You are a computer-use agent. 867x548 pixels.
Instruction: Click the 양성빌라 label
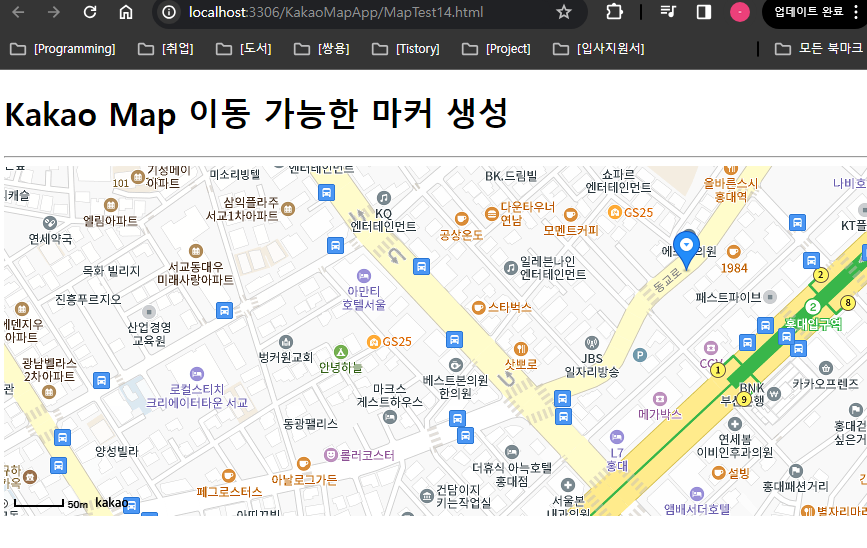pyautogui.click(x=117, y=451)
